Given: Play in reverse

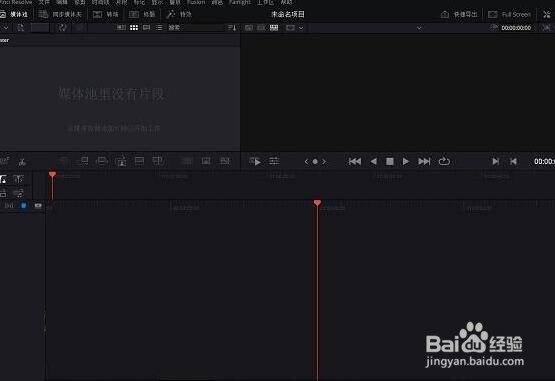Looking at the screenshot, I should point(373,161).
